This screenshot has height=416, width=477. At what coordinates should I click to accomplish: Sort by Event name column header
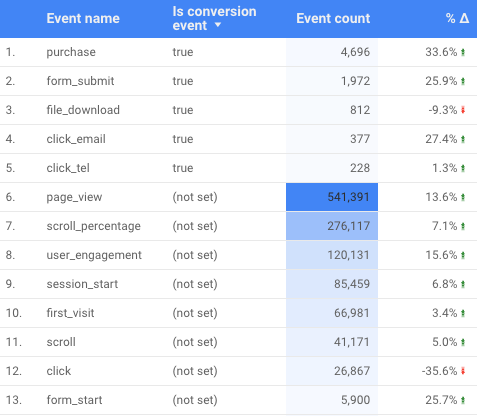pyautogui.click(x=83, y=18)
